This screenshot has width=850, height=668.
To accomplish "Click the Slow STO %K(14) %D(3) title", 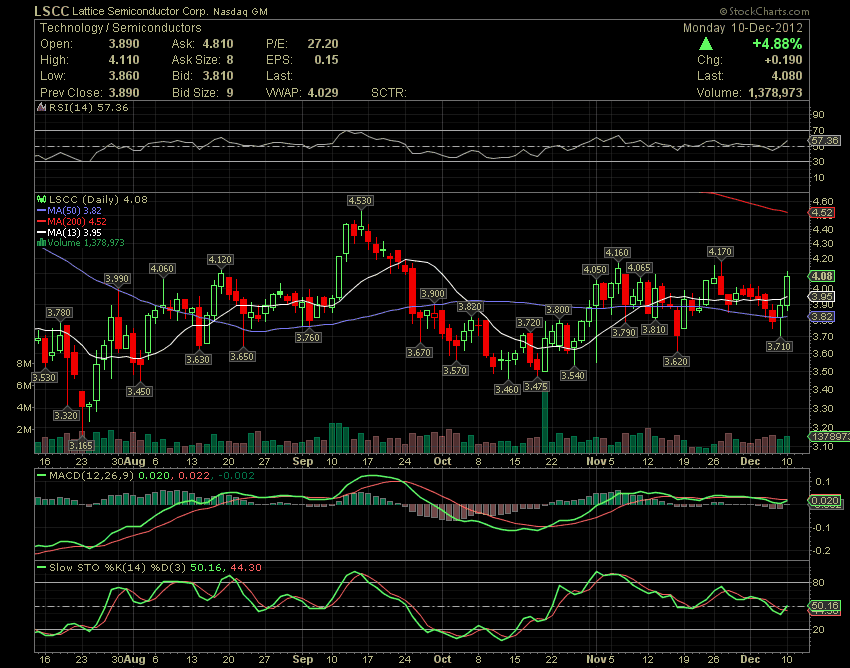I will (118, 568).
